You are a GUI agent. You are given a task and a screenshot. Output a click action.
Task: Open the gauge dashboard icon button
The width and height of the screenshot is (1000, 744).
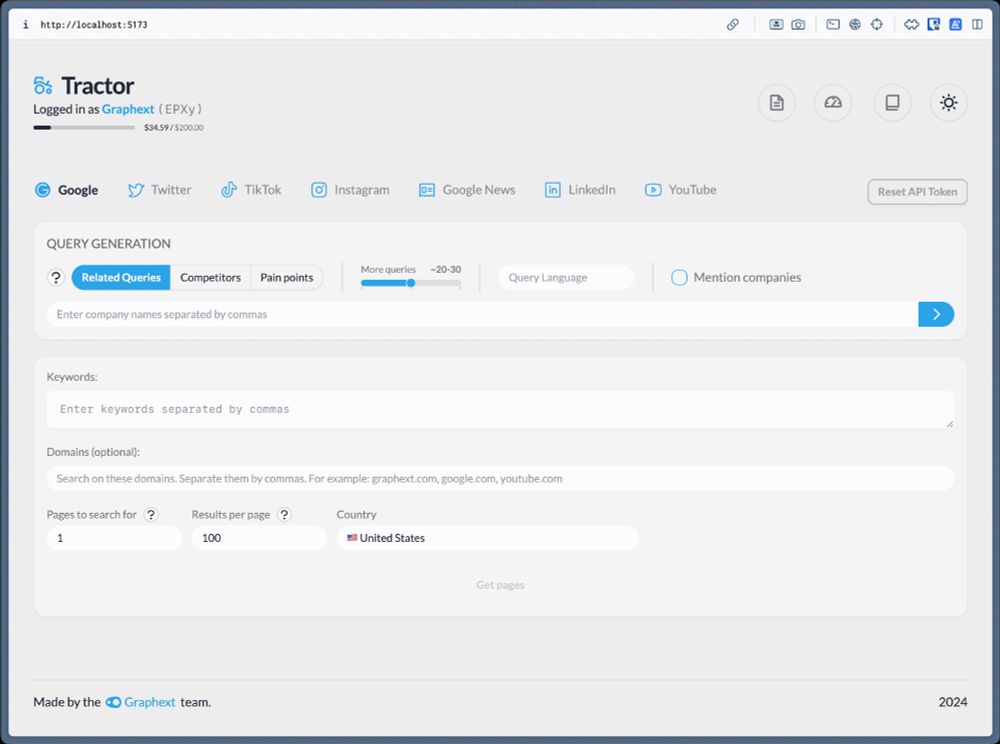[833, 102]
